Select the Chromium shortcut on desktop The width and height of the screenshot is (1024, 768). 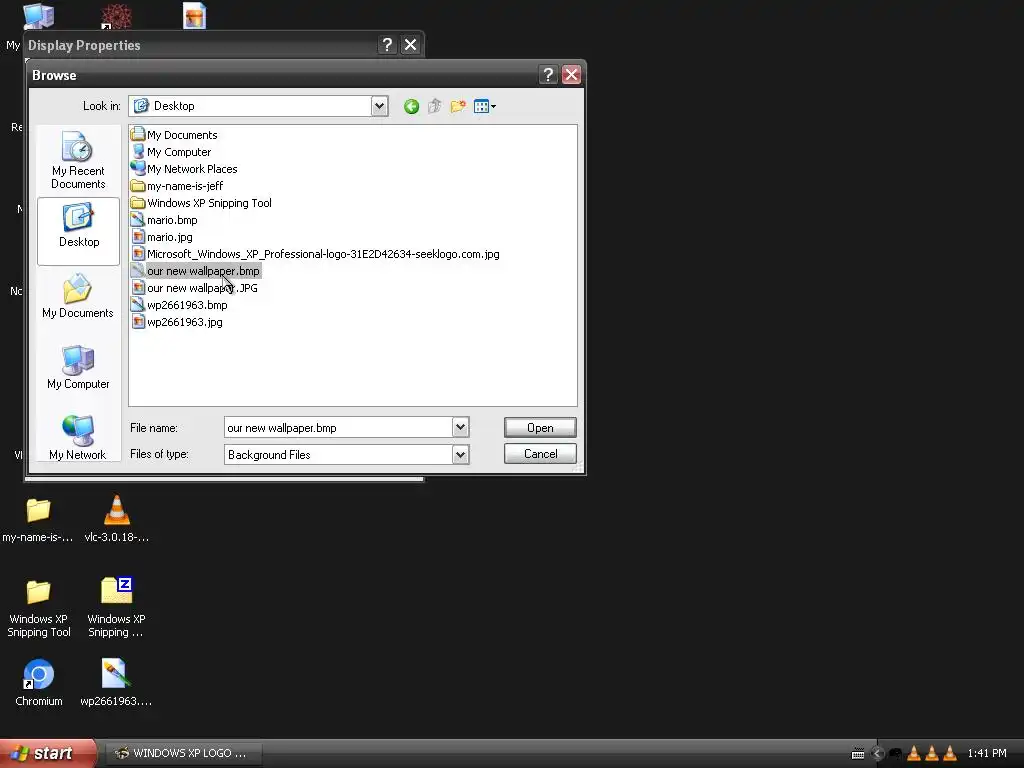pos(39,683)
